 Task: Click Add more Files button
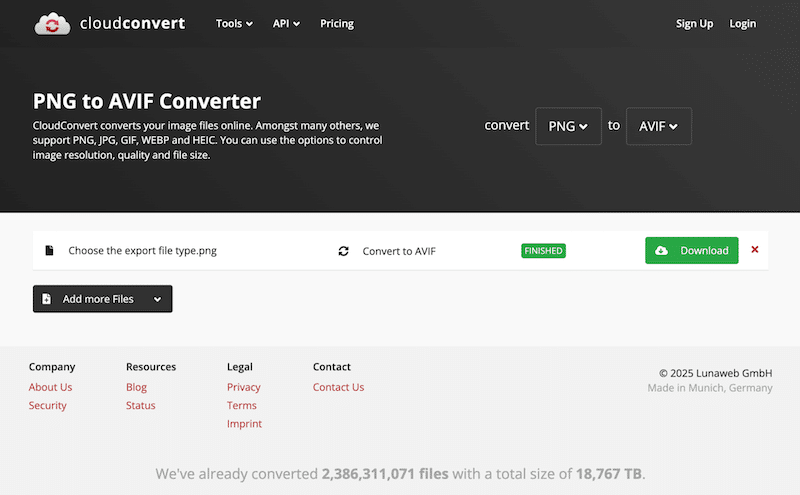pyautogui.click(x=103, y=299)
